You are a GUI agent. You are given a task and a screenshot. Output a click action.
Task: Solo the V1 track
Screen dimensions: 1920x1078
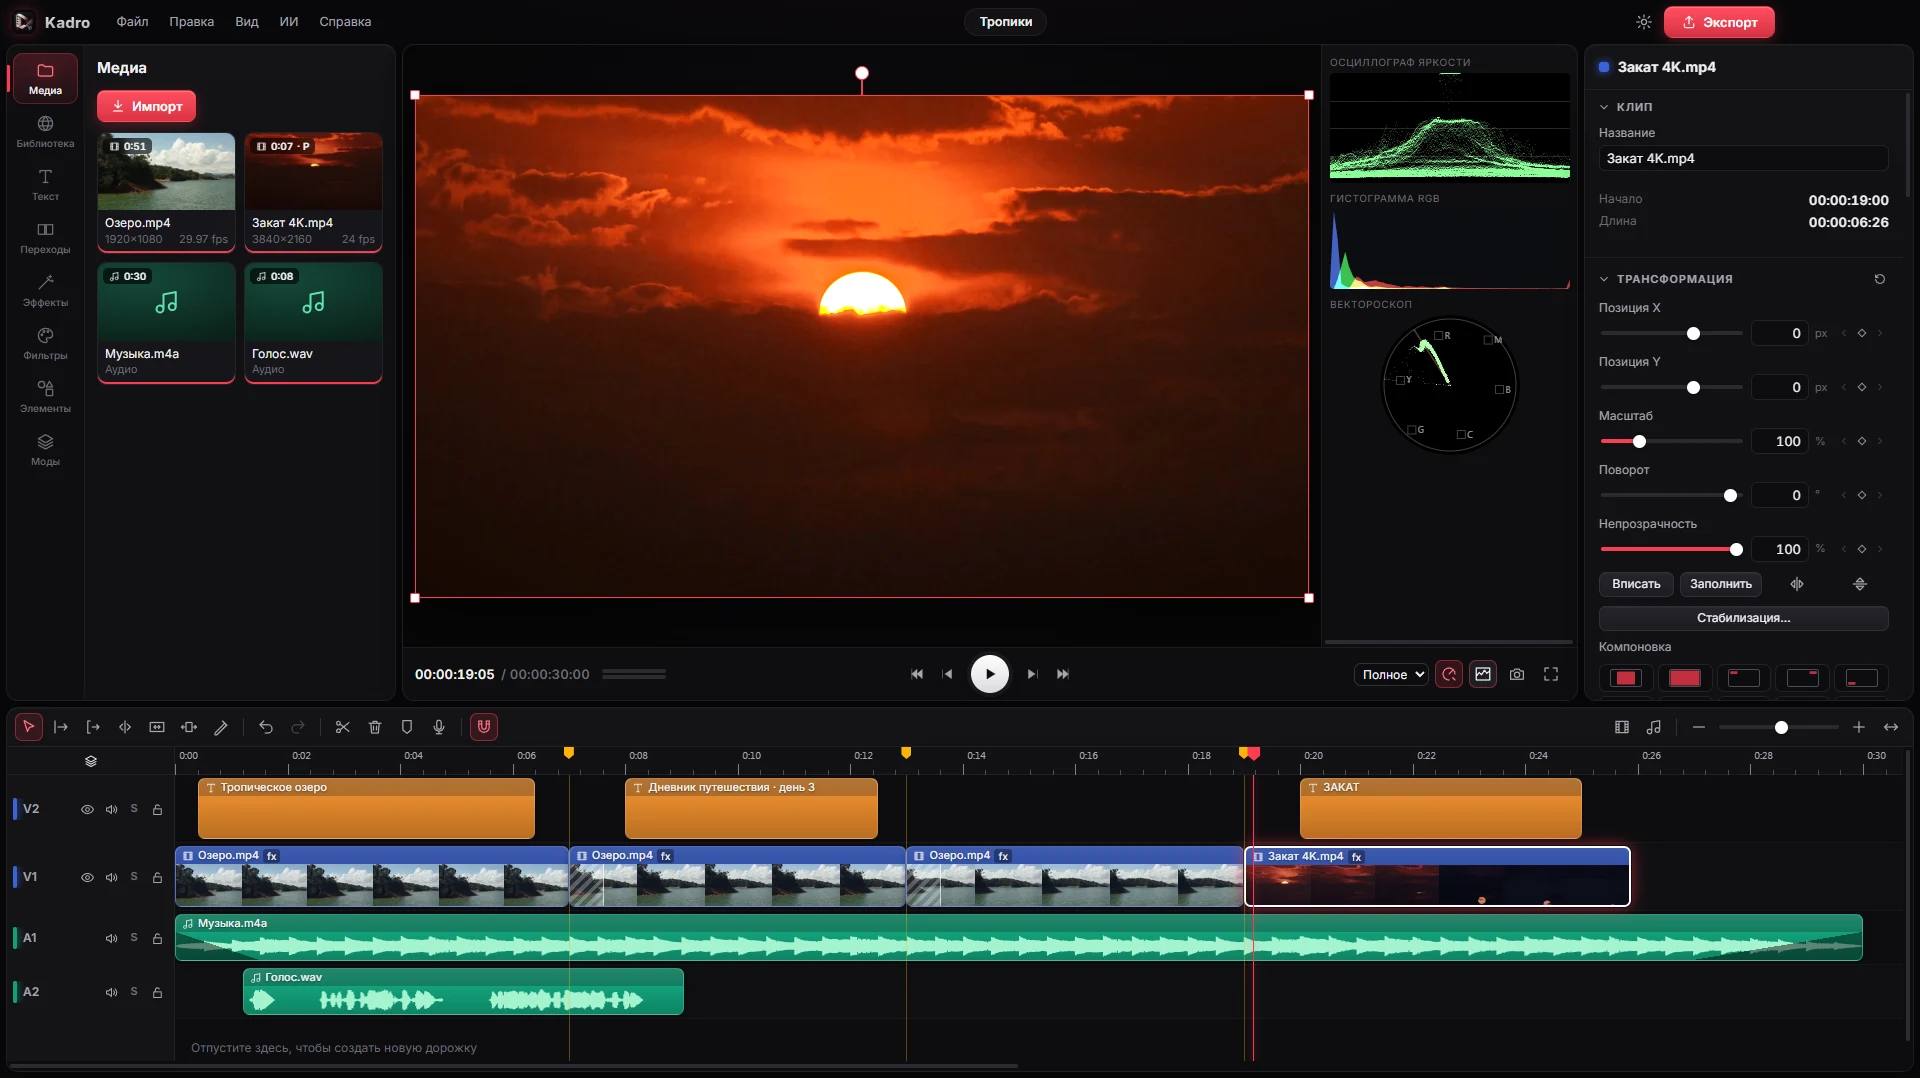pos(134,877)
